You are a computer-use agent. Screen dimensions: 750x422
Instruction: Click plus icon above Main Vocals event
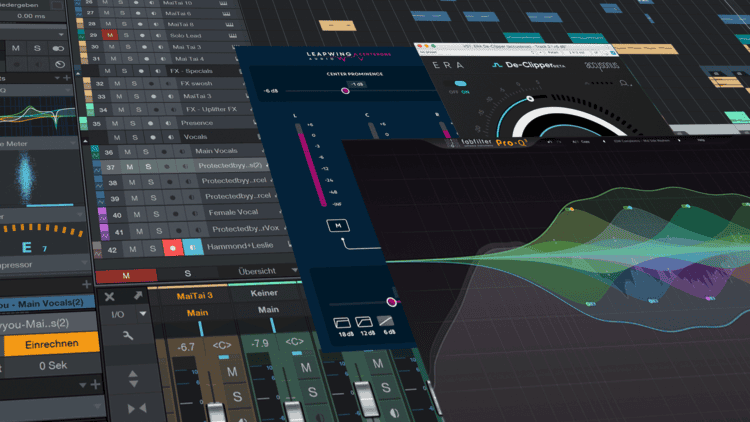click(x=86, y=285)
